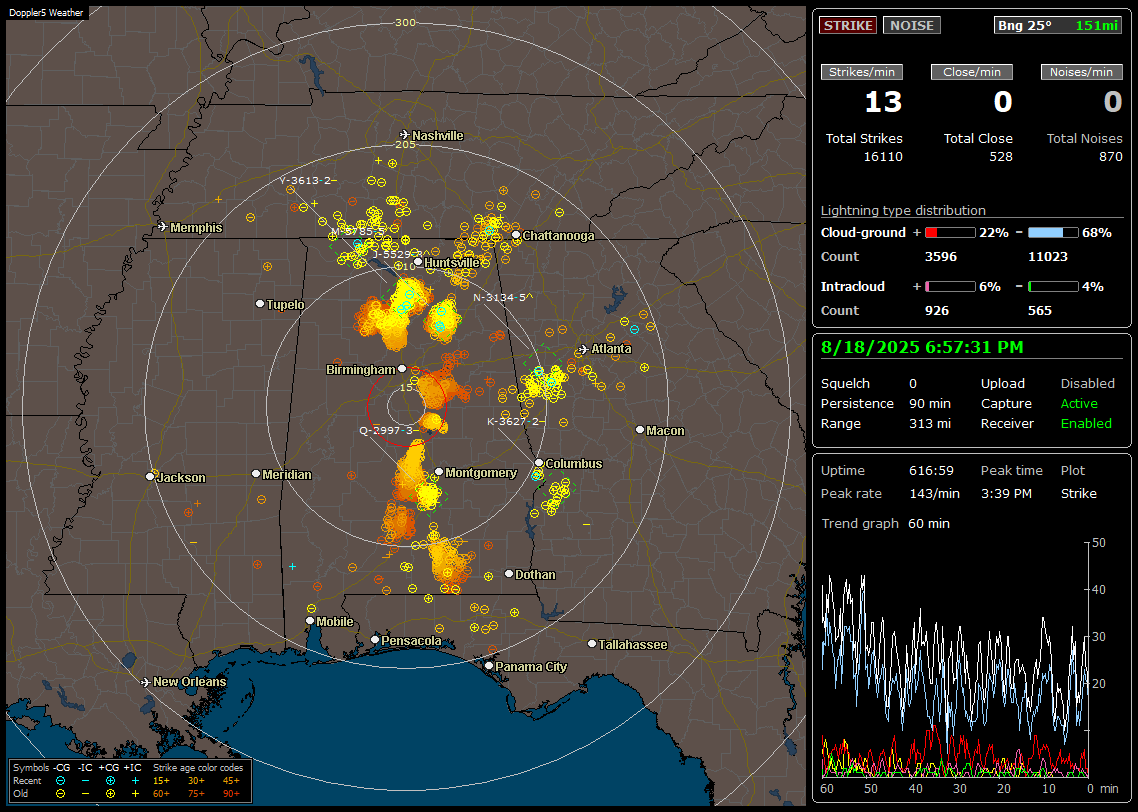
Task: Click the Mobile city marker dot
Action: [x=310, y=621]
